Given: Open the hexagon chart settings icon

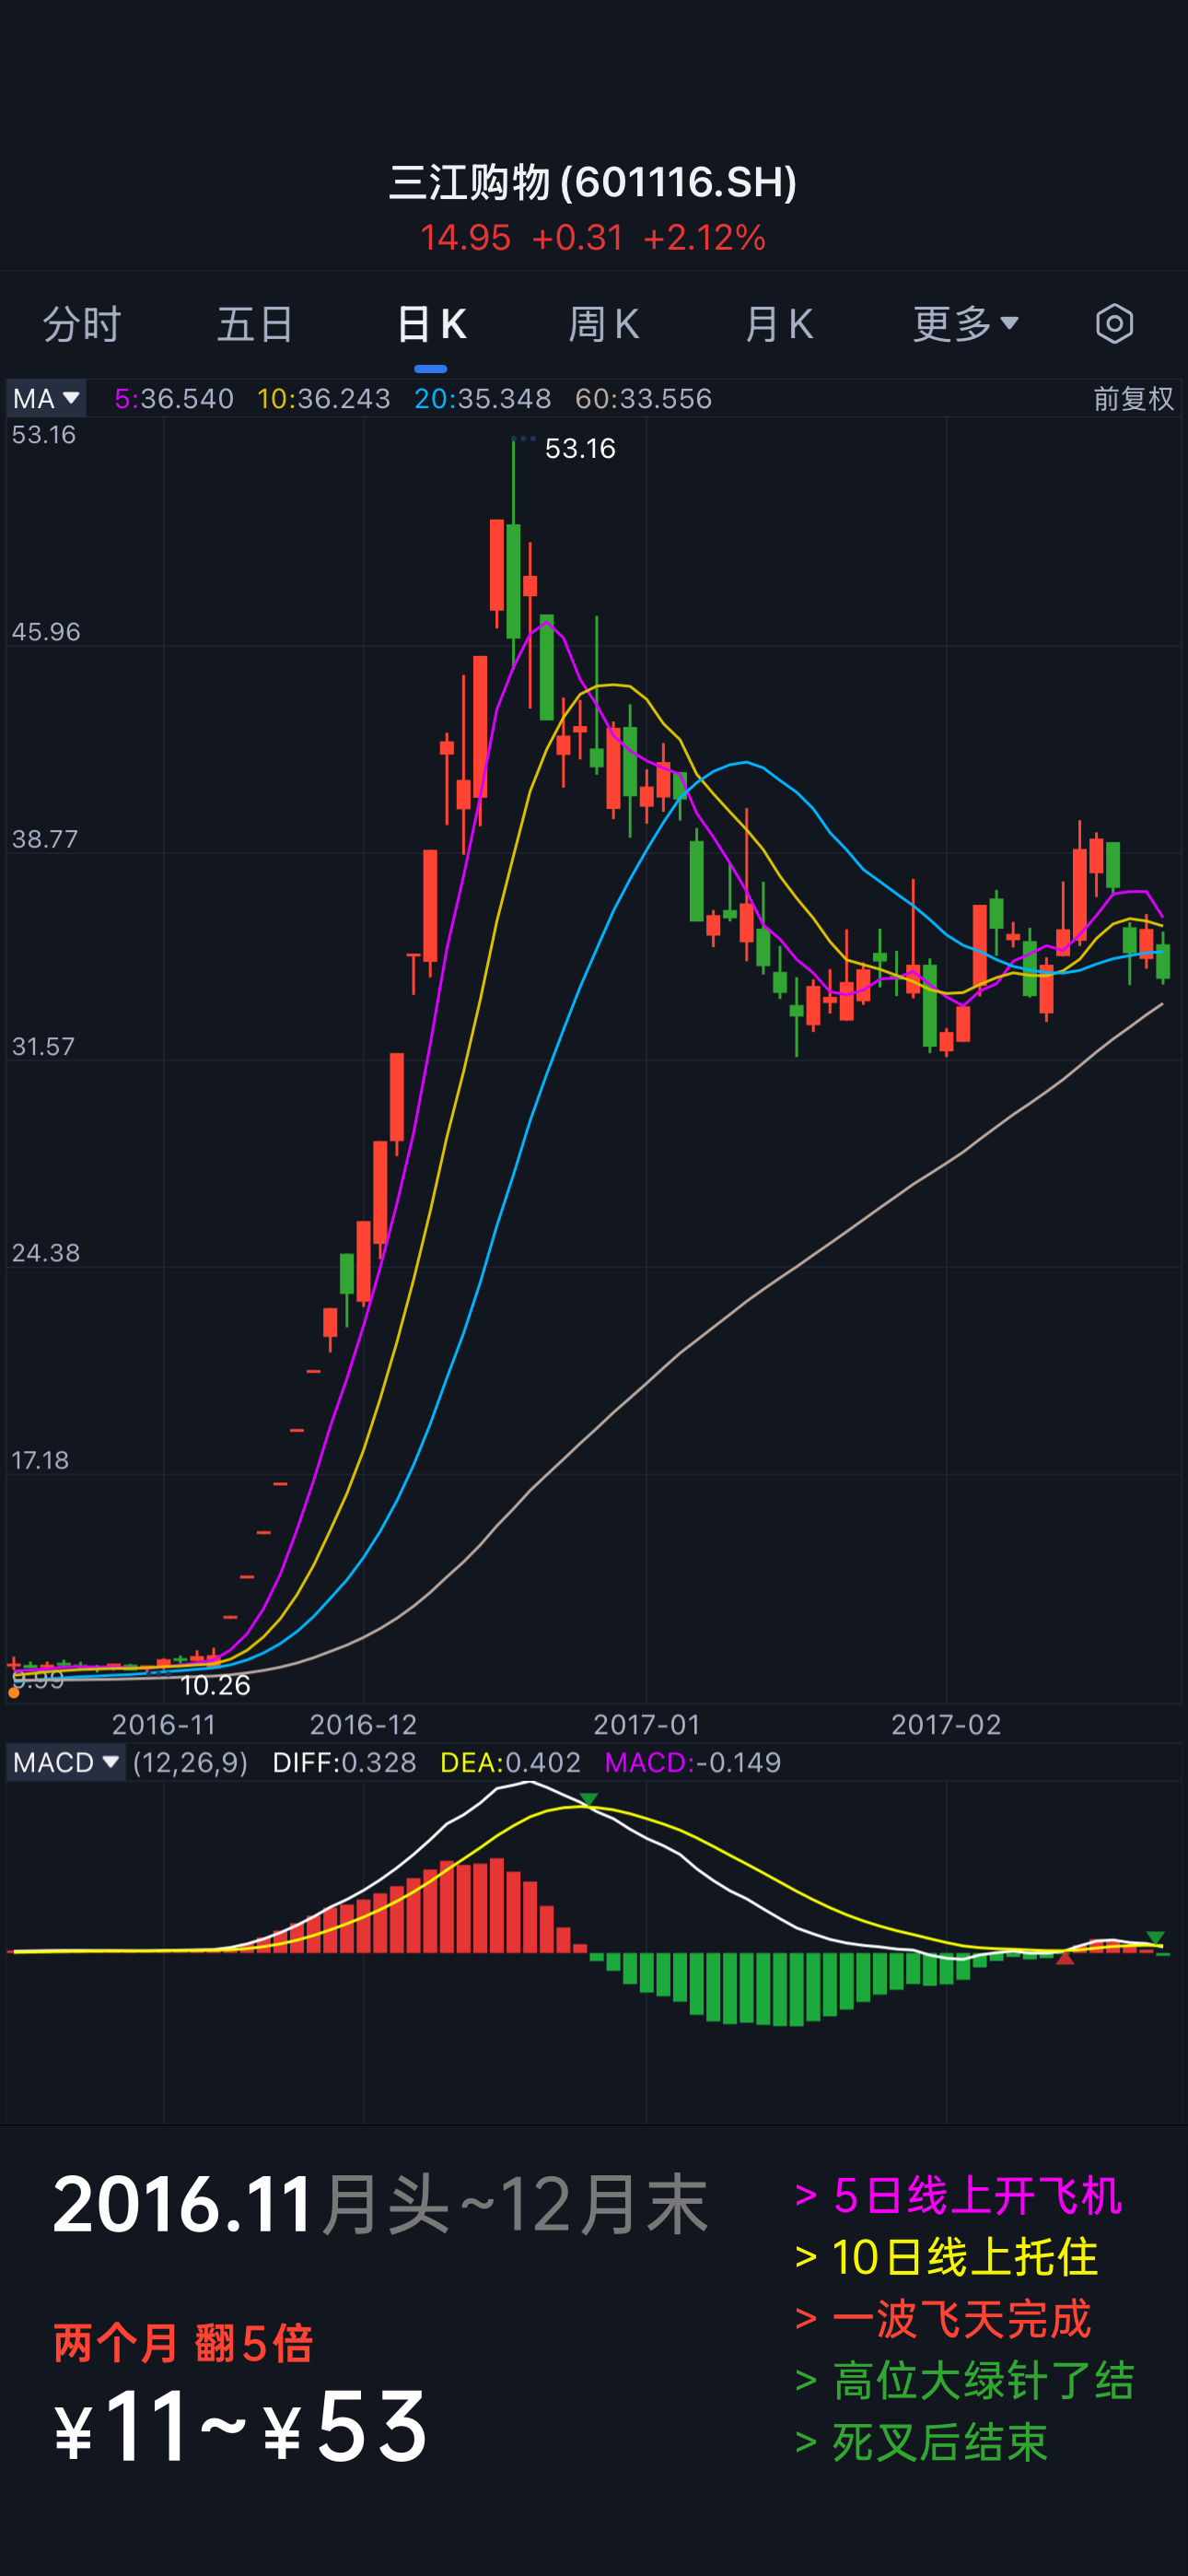Looking at the screenshot, I should pos(1113,324).
